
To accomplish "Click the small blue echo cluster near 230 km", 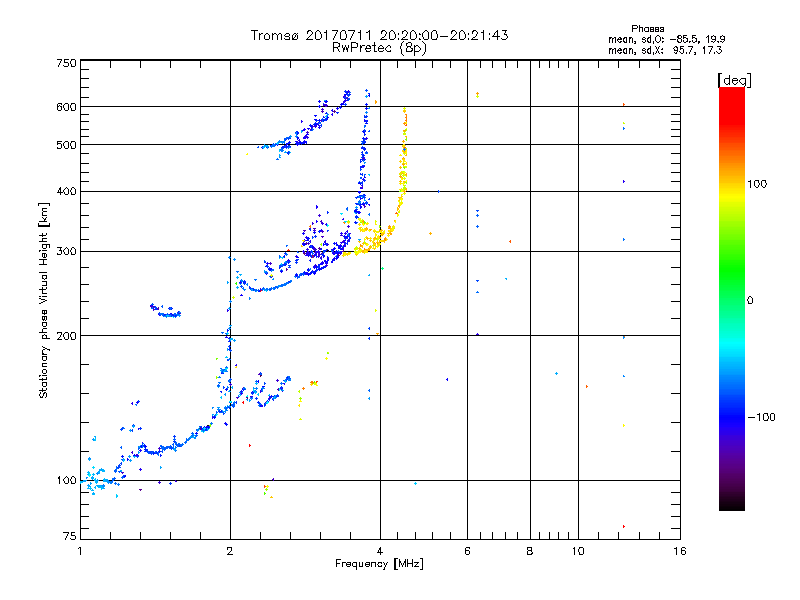I will (x=165, y=311).
